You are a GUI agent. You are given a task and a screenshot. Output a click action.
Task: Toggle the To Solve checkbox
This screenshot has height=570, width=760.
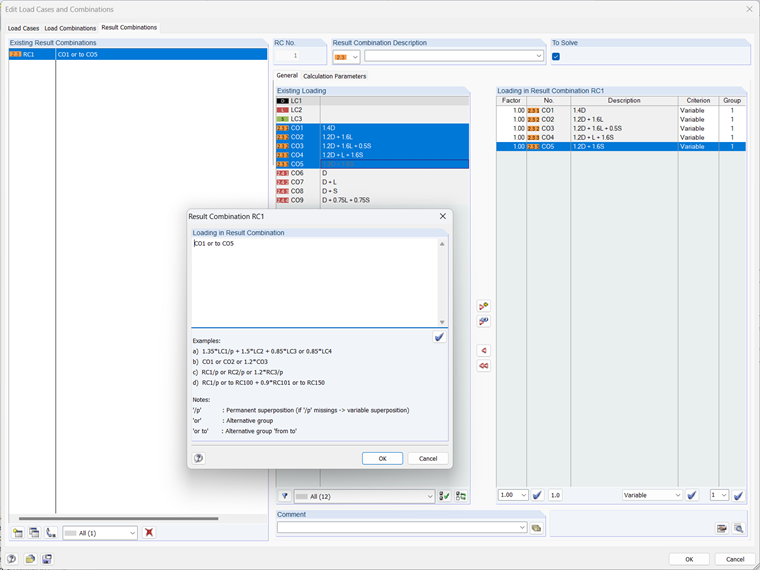[x=556, y=57]
